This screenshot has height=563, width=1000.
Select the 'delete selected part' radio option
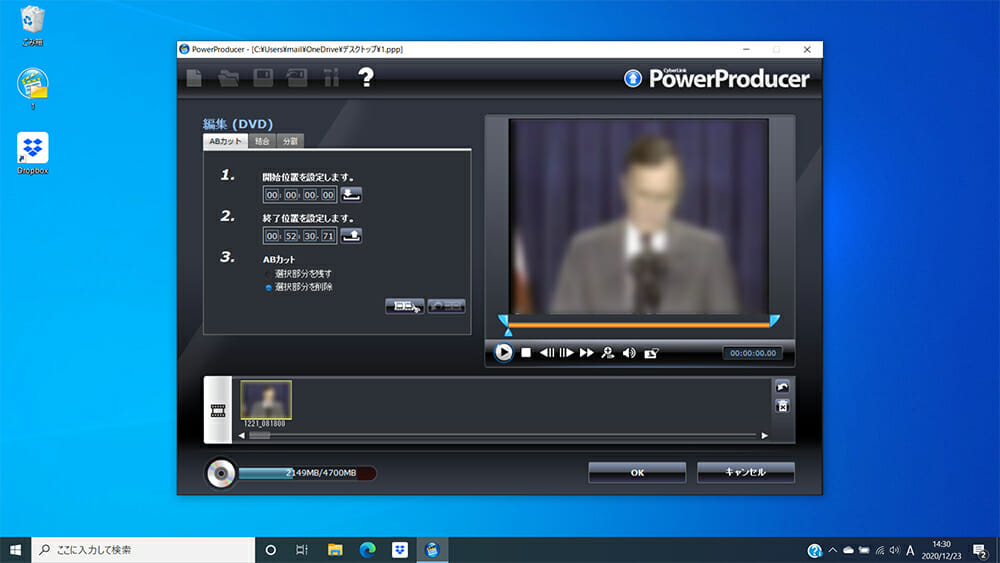tap(268, 288)
